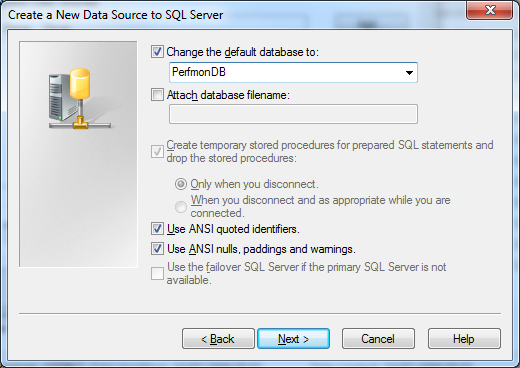The image size is (520, 368).
Task: Close the dialog with the red X
Action: tap(489, 10)
